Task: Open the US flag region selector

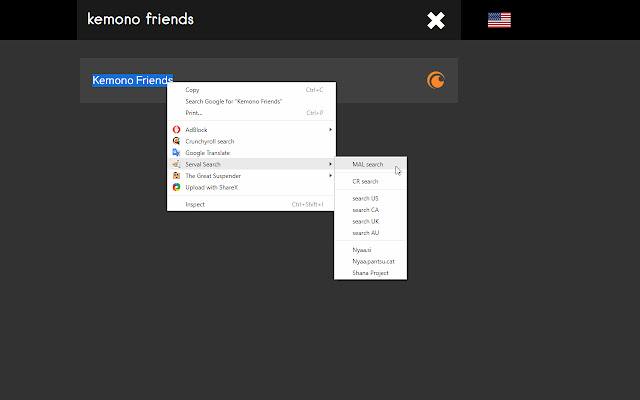Action: click(499, 20)
